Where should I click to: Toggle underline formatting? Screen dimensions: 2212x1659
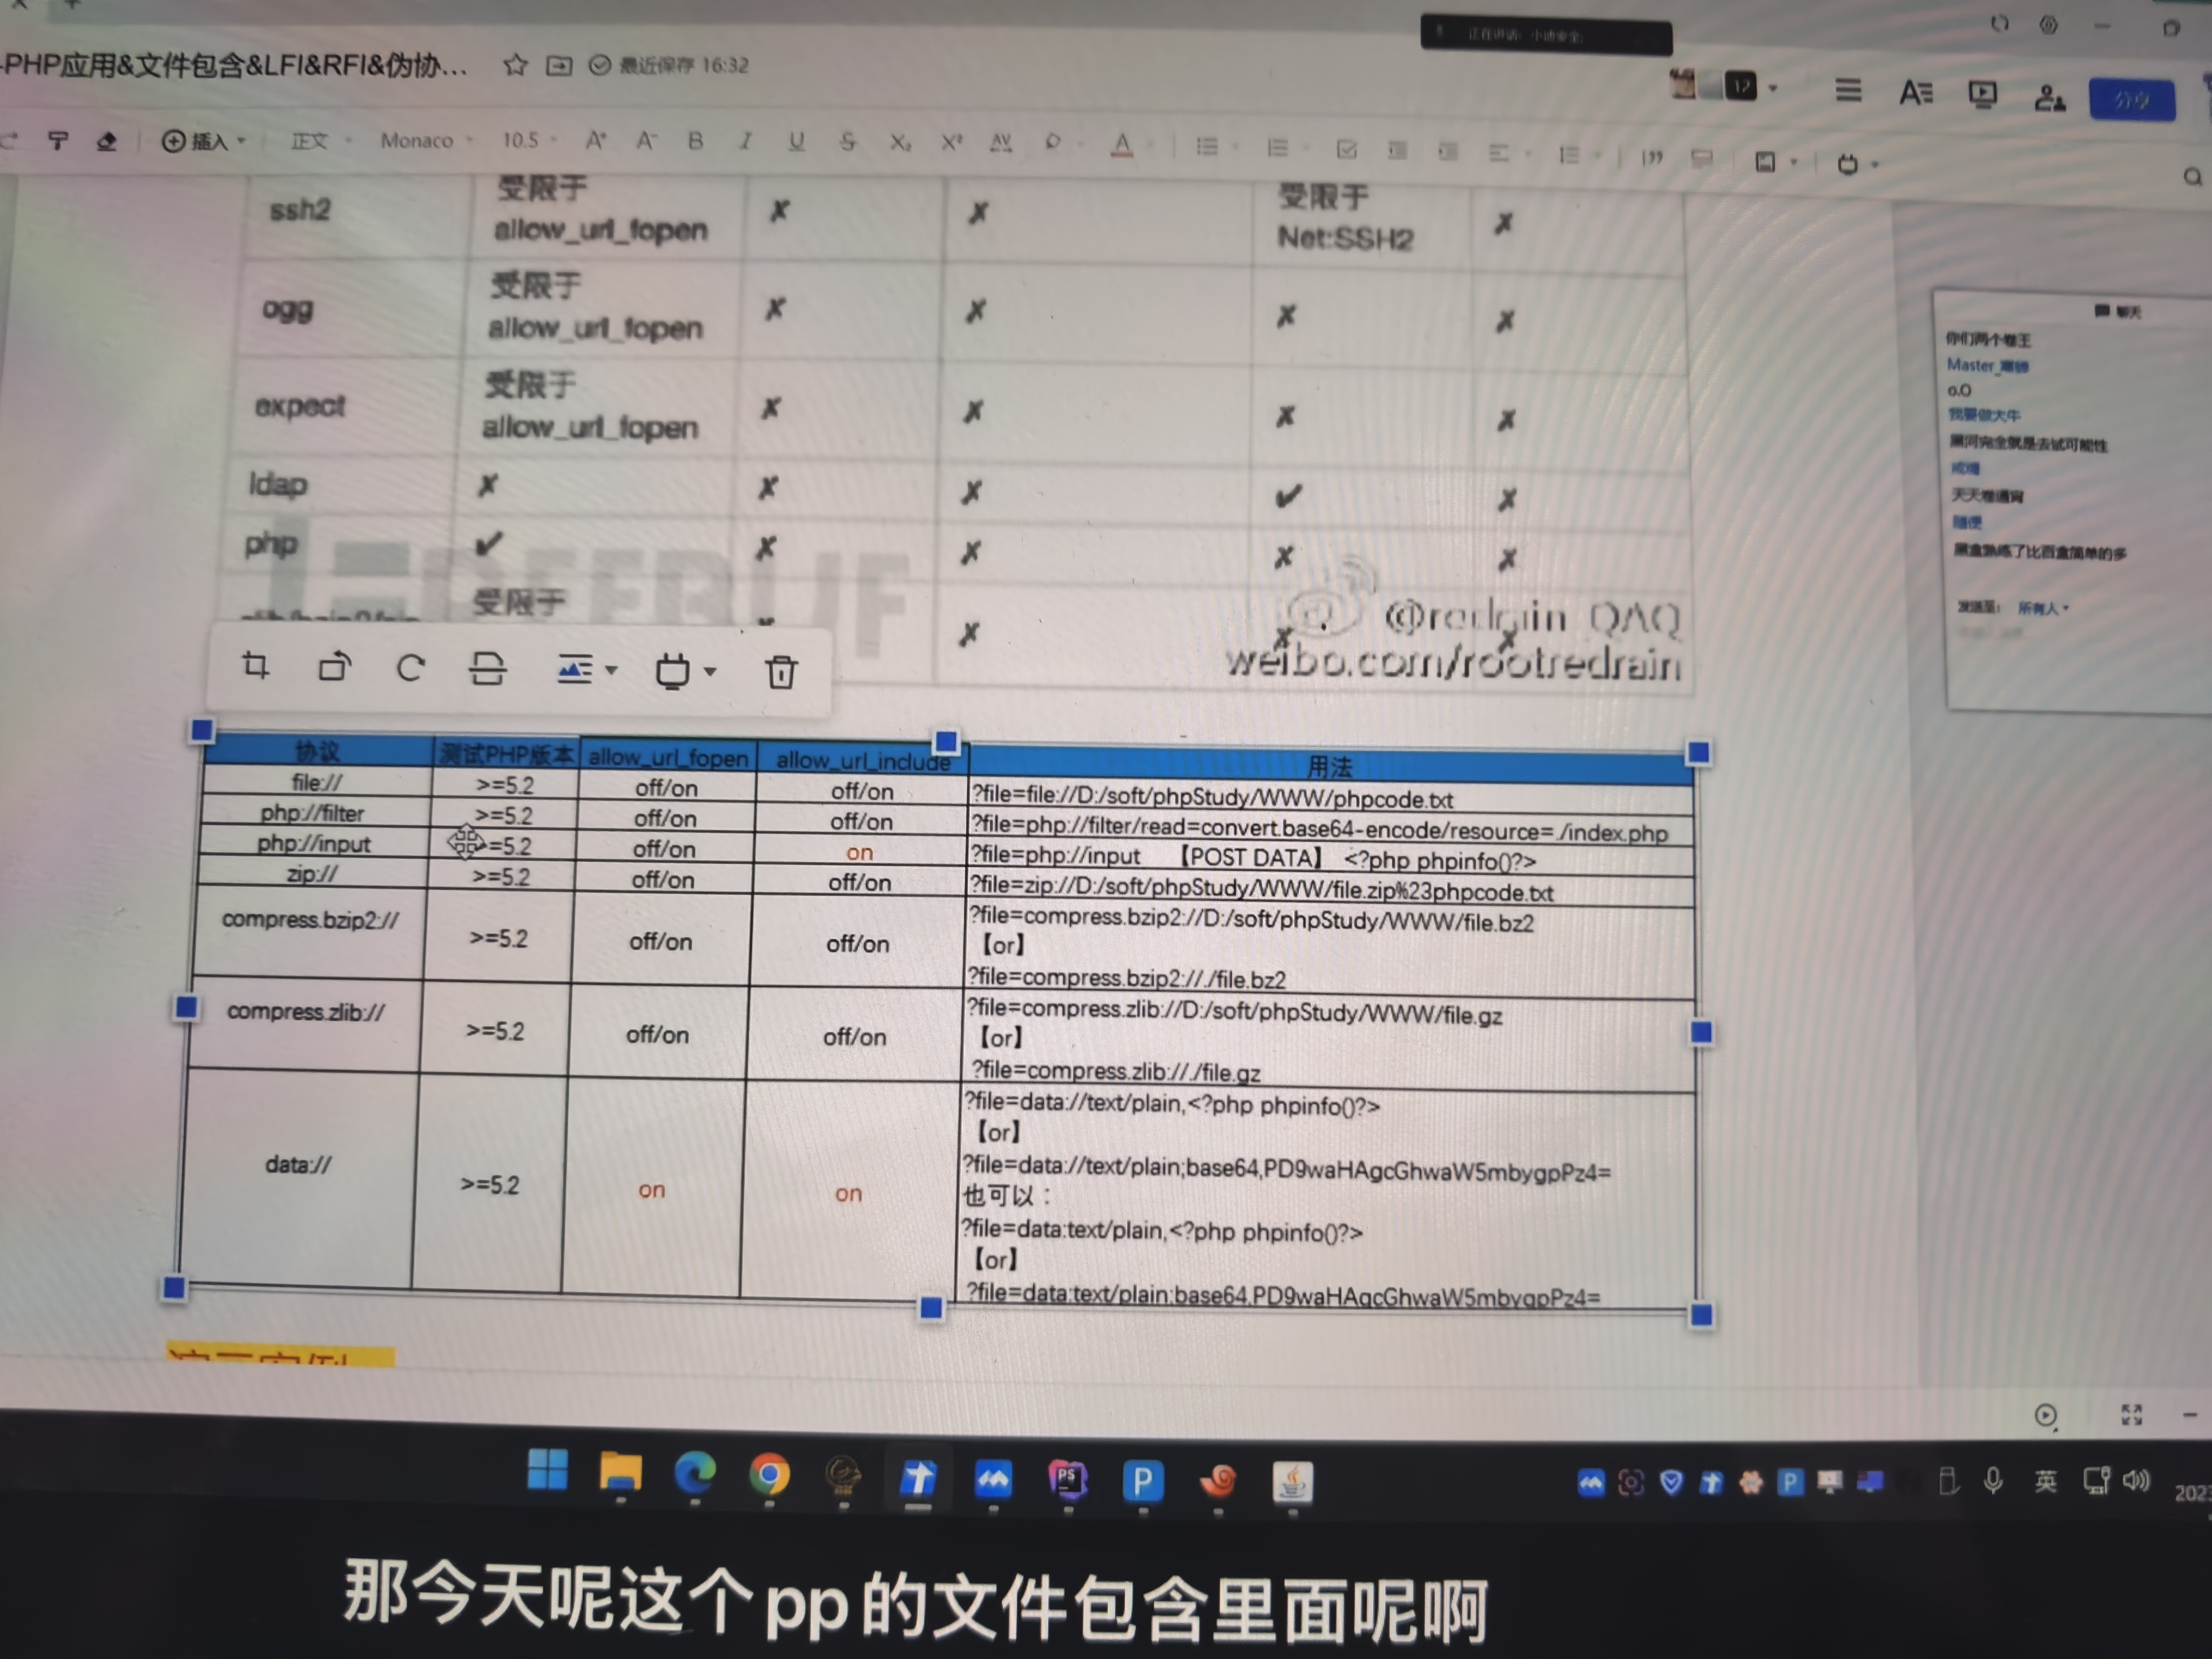(796, 142)
